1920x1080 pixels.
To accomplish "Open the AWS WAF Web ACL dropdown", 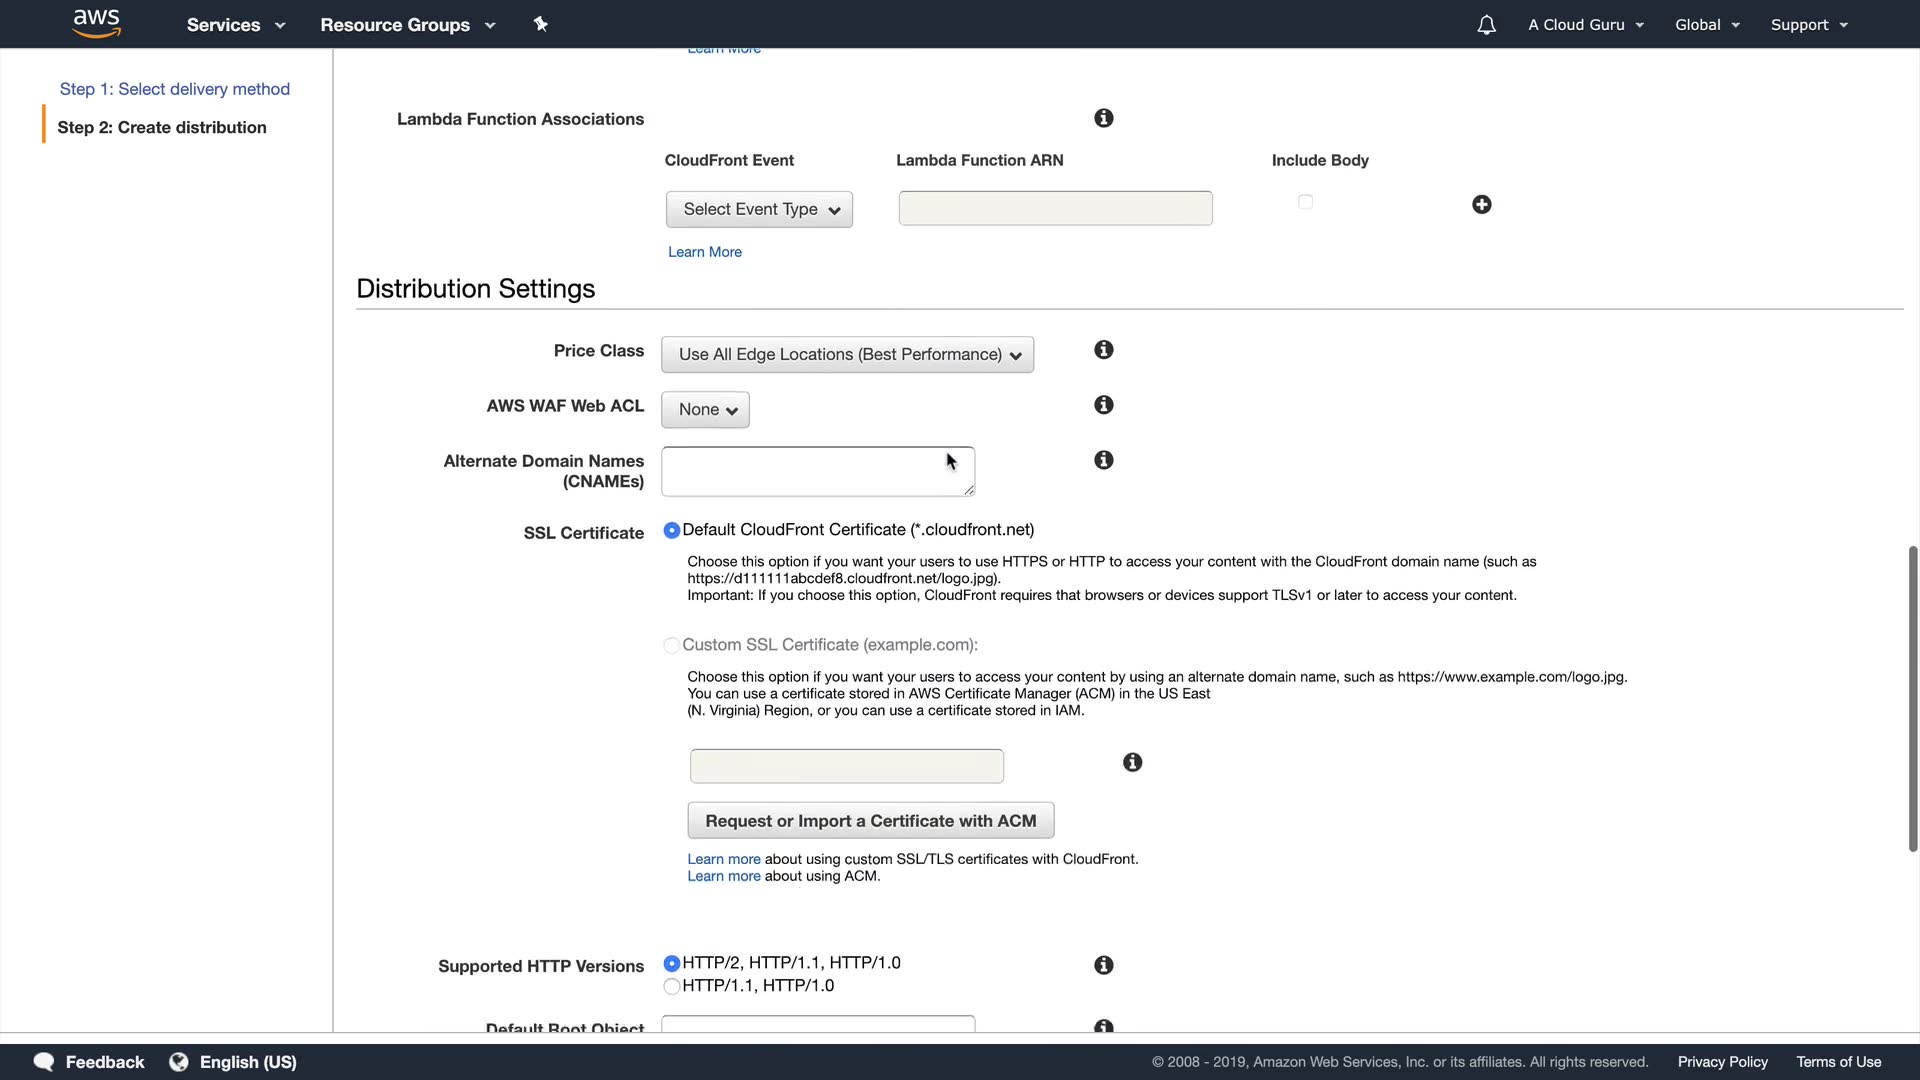I will click(705, 410).
